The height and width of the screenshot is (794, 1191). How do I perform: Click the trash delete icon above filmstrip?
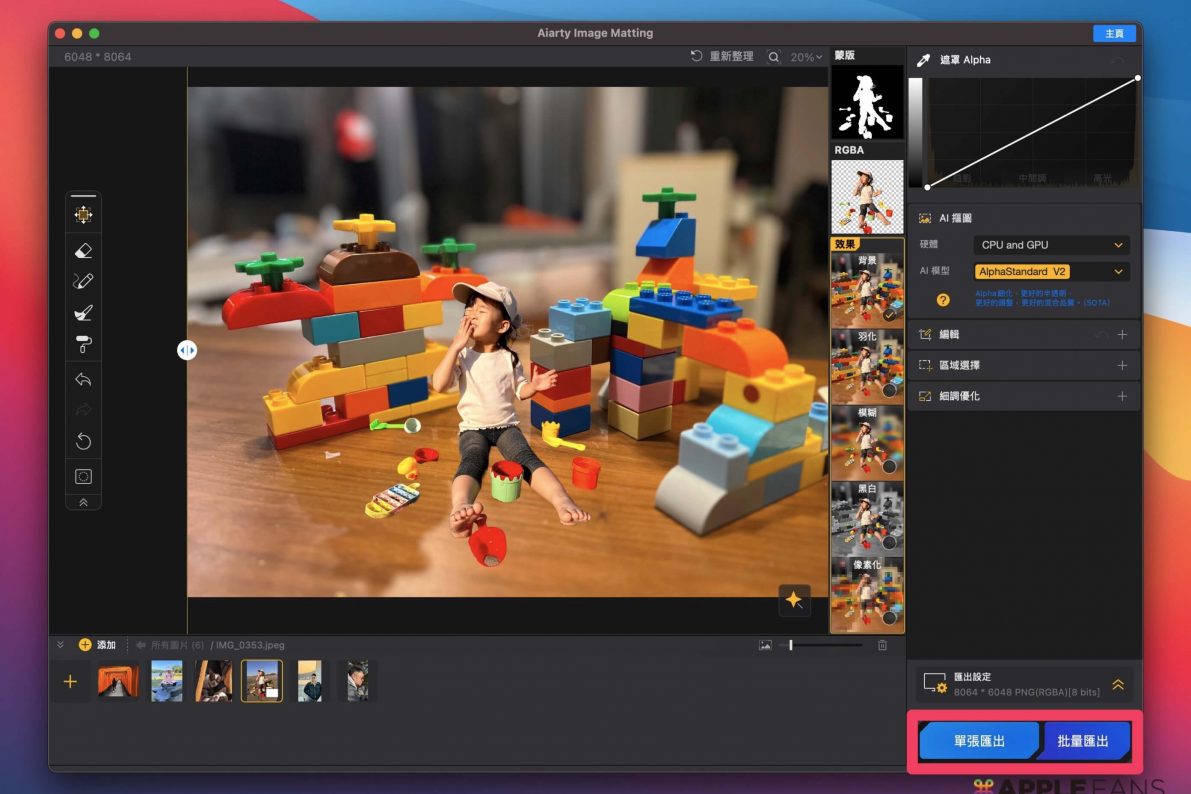882,646
